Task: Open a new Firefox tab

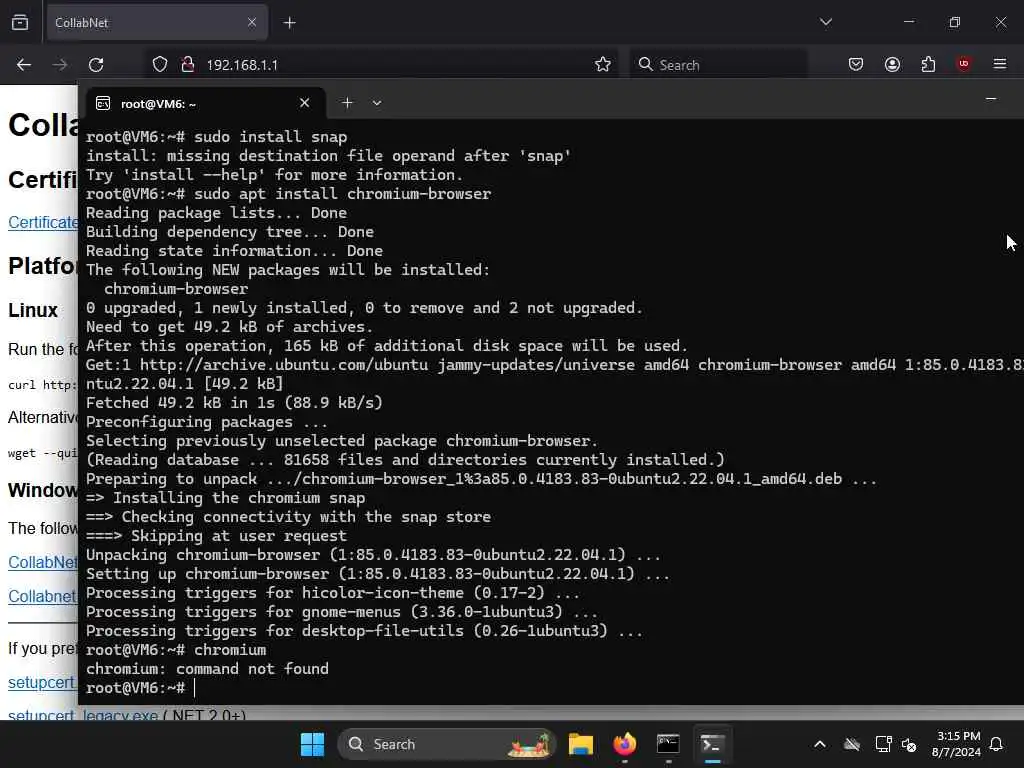Action: pos(289,23)
